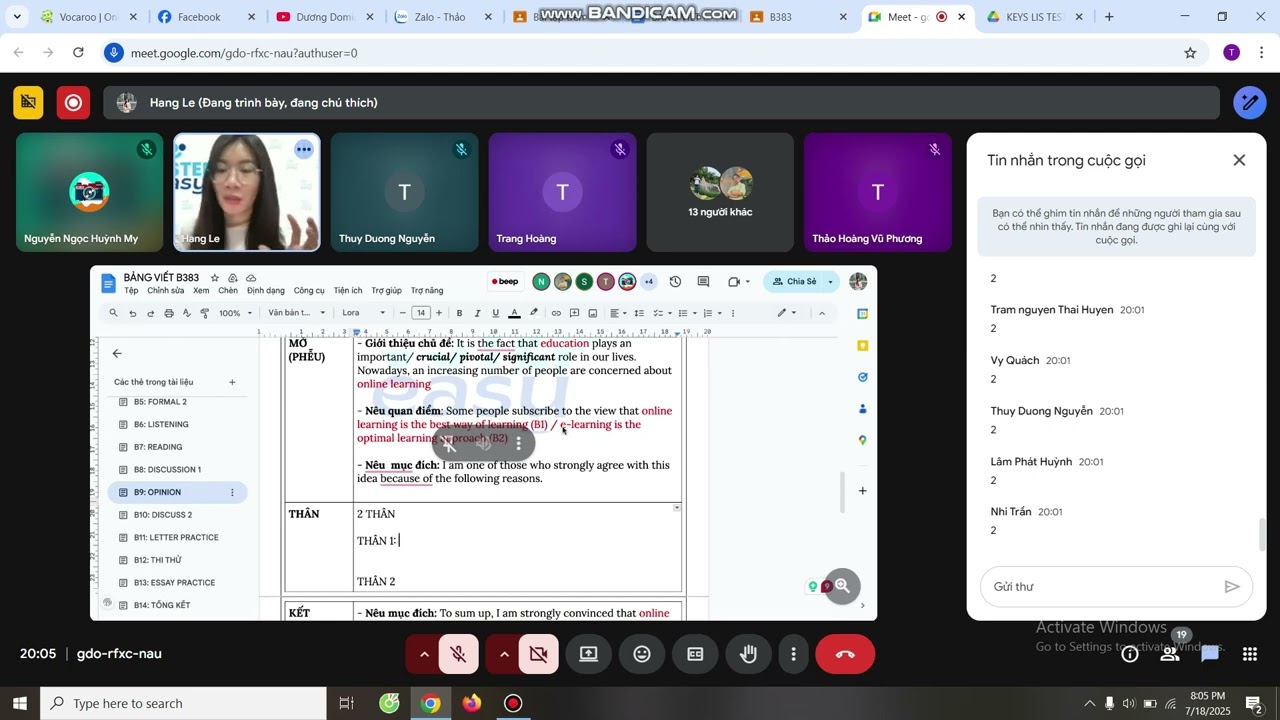Open text color A swatch
This screenshot has height=720, width=1280.
click(515, 313)
